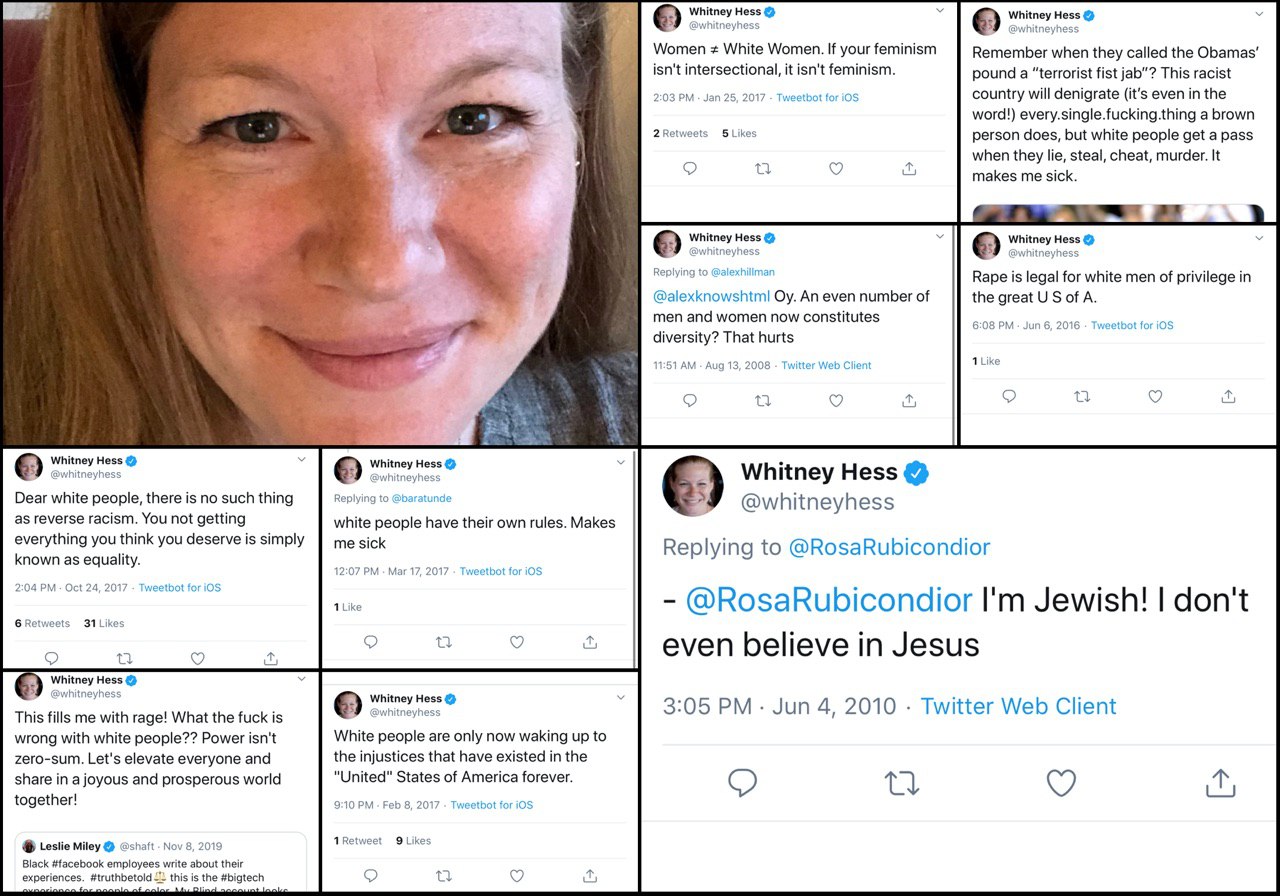Like the reverse racism tweet

coord(198,658)
